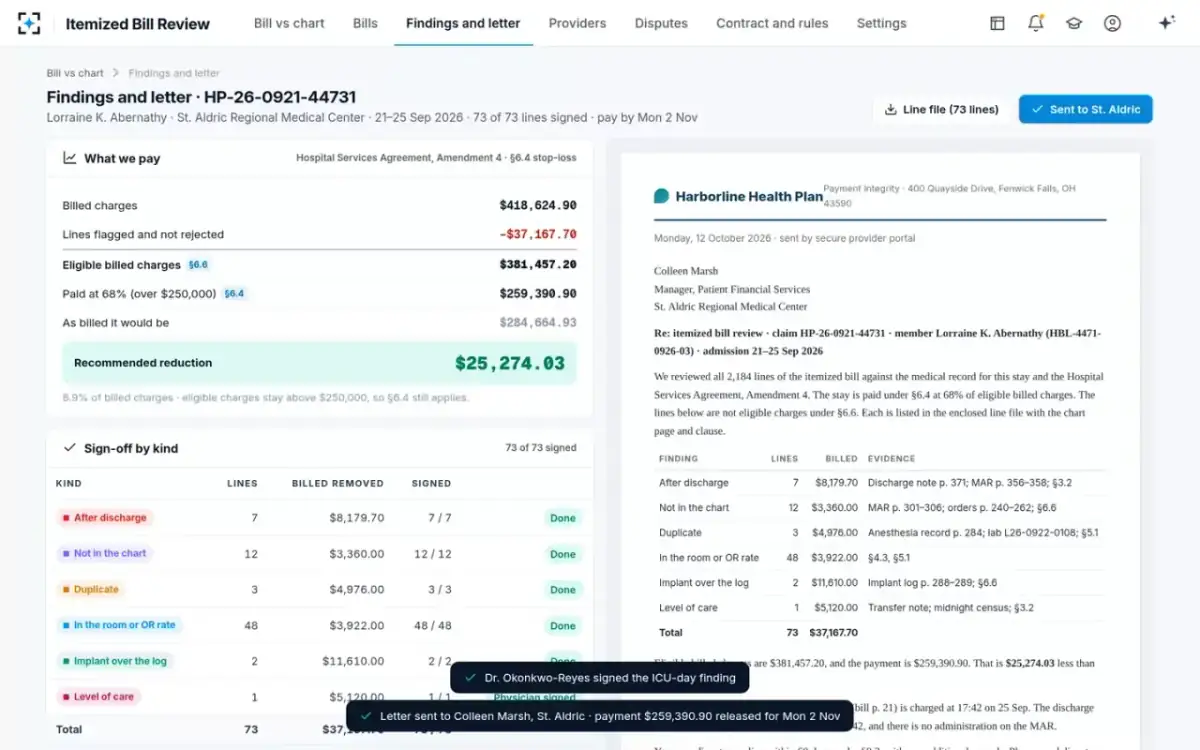This screenshot has height=750, width=1200.
Task: Open the layout panel icon in header
Action: point(997,23)
